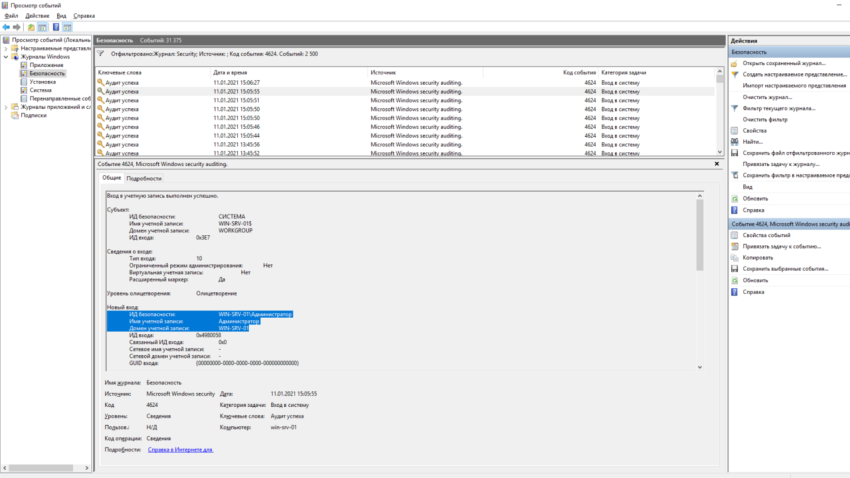Click event description scrollbar down arrow
The width and height of the screenshot is (850, 478).
coord(699,367)
